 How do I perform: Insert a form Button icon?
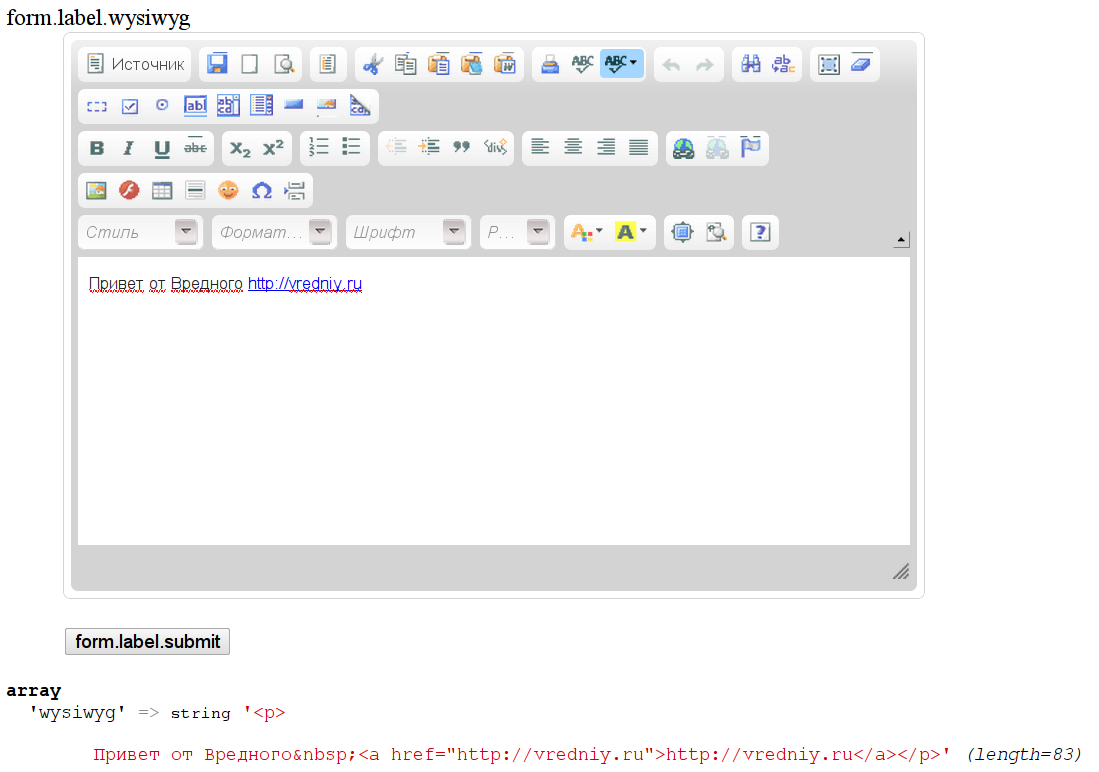pos(294,105)
